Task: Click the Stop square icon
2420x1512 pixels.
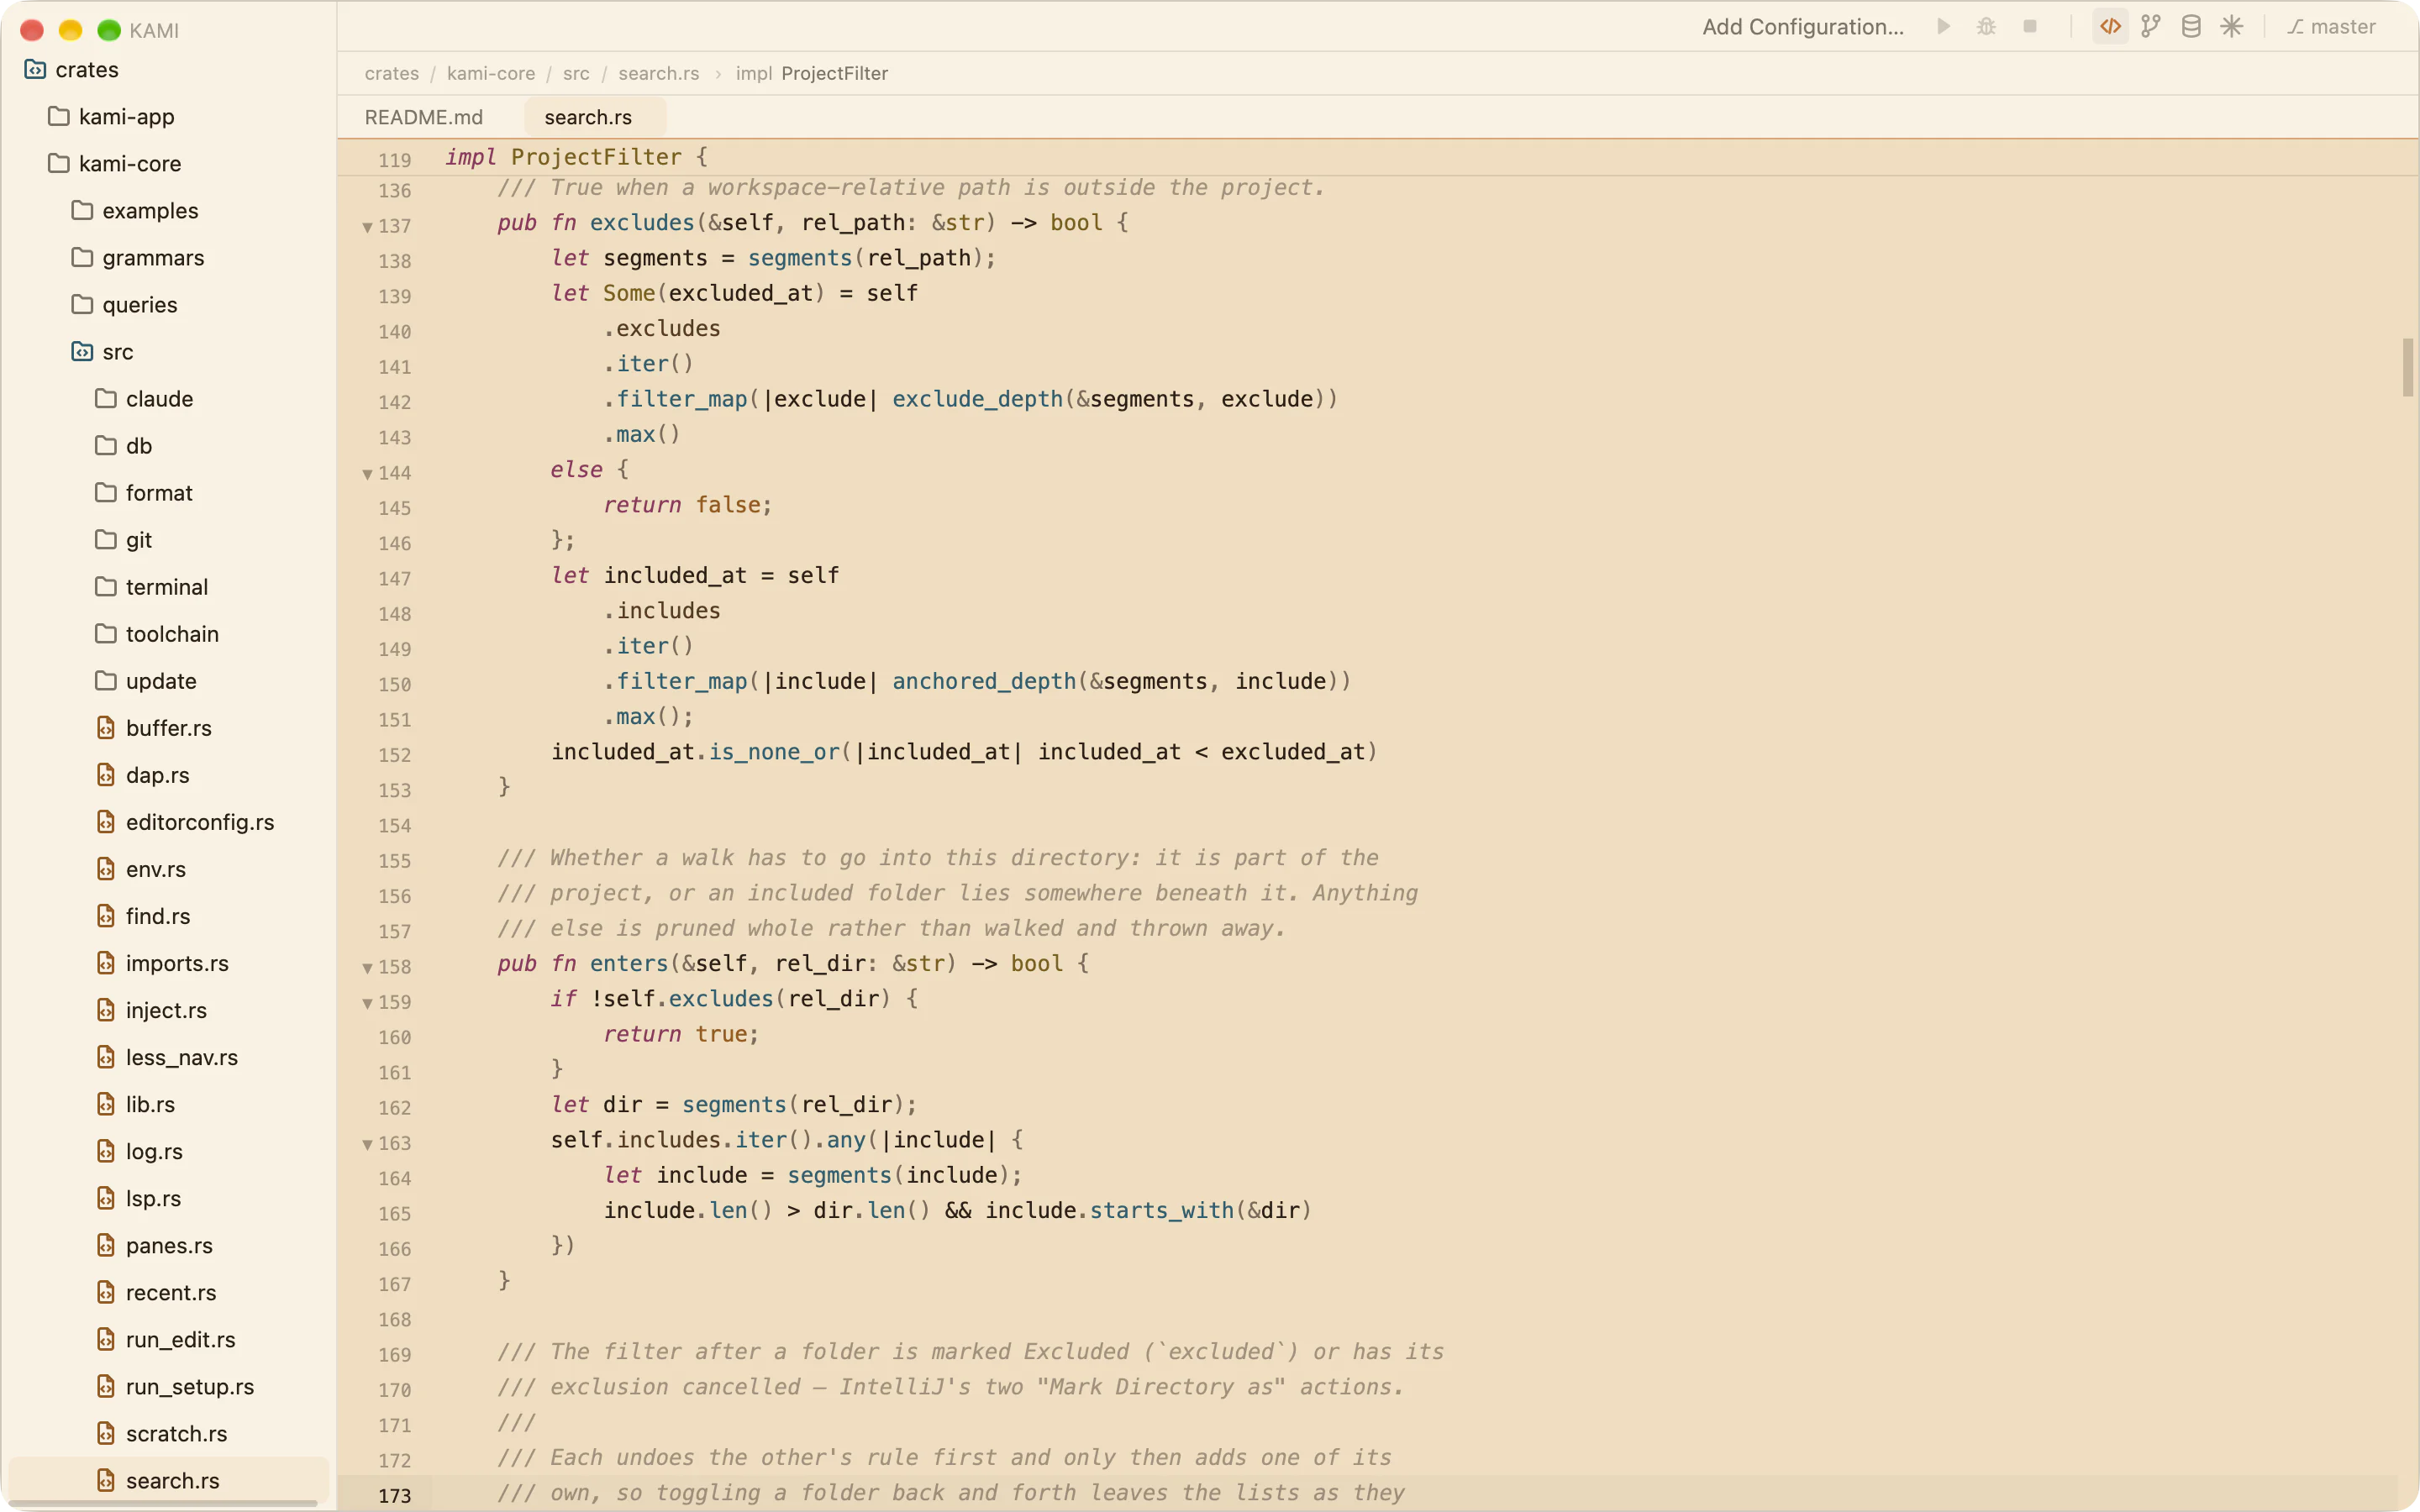Action: pyautogui.click(x=2029, y=27)
